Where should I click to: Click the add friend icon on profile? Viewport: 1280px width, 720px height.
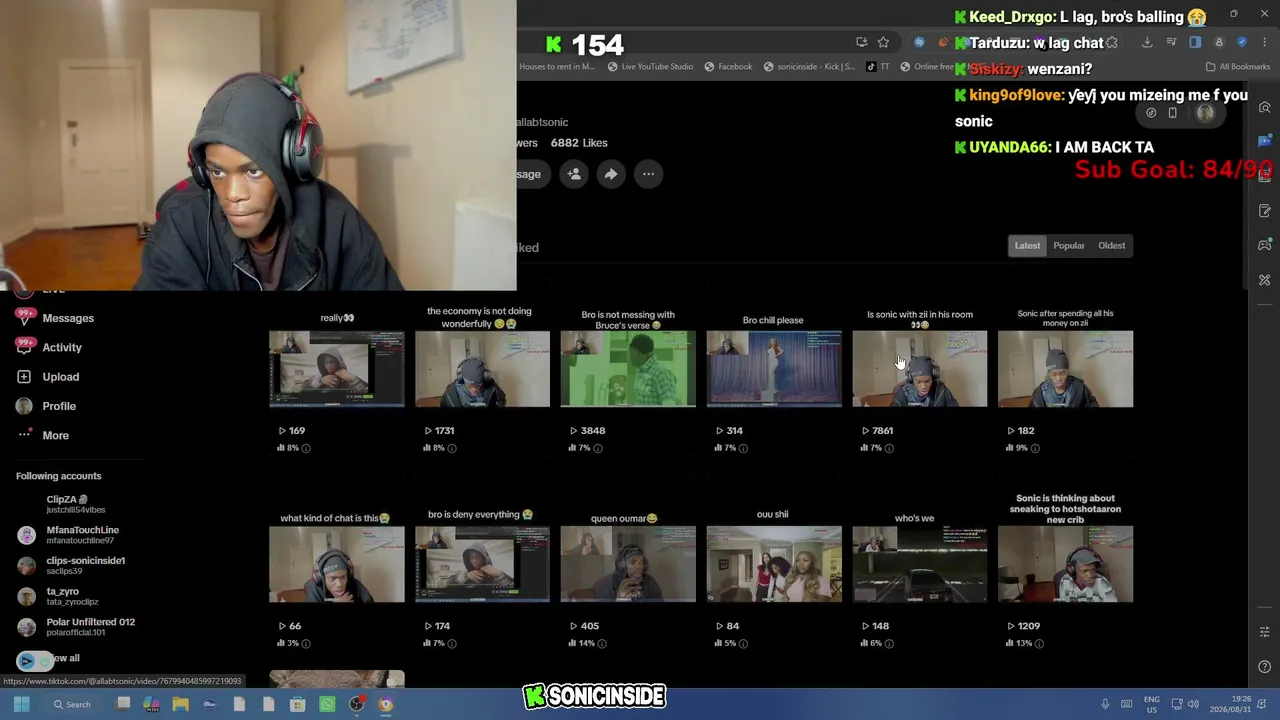tap(574, 174)
